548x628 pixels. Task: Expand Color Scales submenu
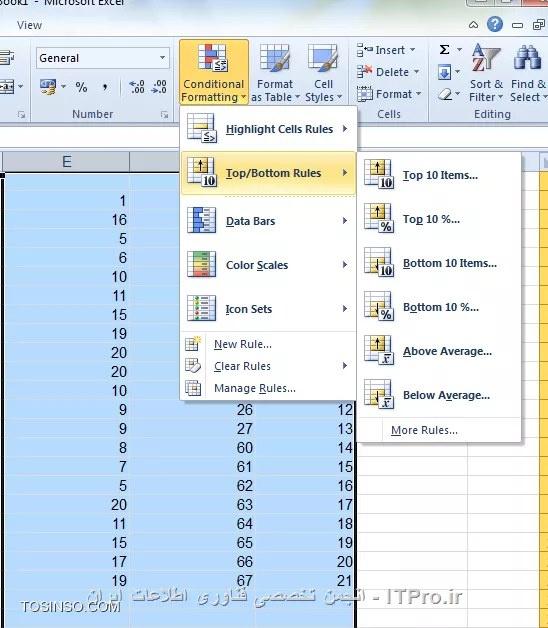point(268,265)
